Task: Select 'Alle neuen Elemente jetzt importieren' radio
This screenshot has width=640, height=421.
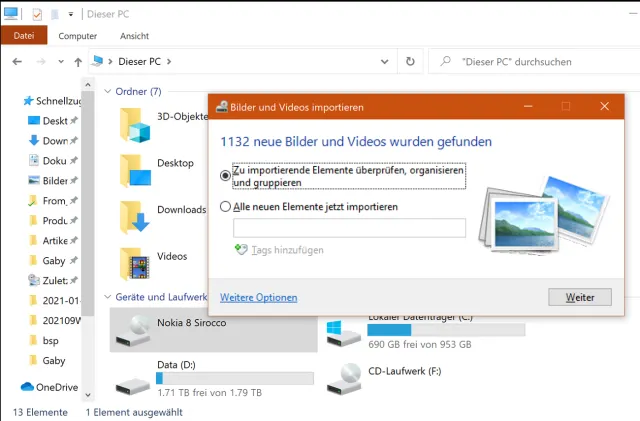Action: click(225, 206)
